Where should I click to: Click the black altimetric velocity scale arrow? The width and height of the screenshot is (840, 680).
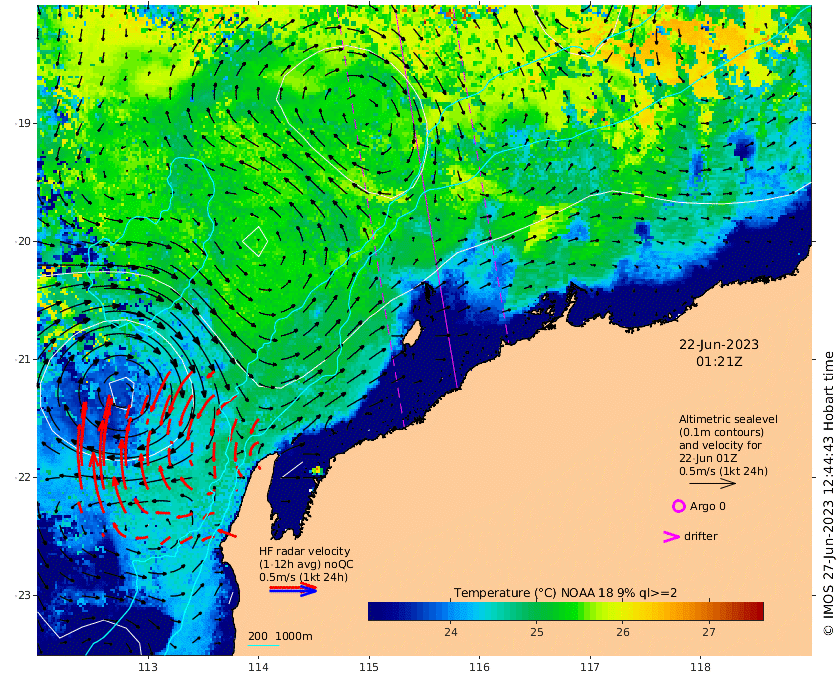coord(712,483)
